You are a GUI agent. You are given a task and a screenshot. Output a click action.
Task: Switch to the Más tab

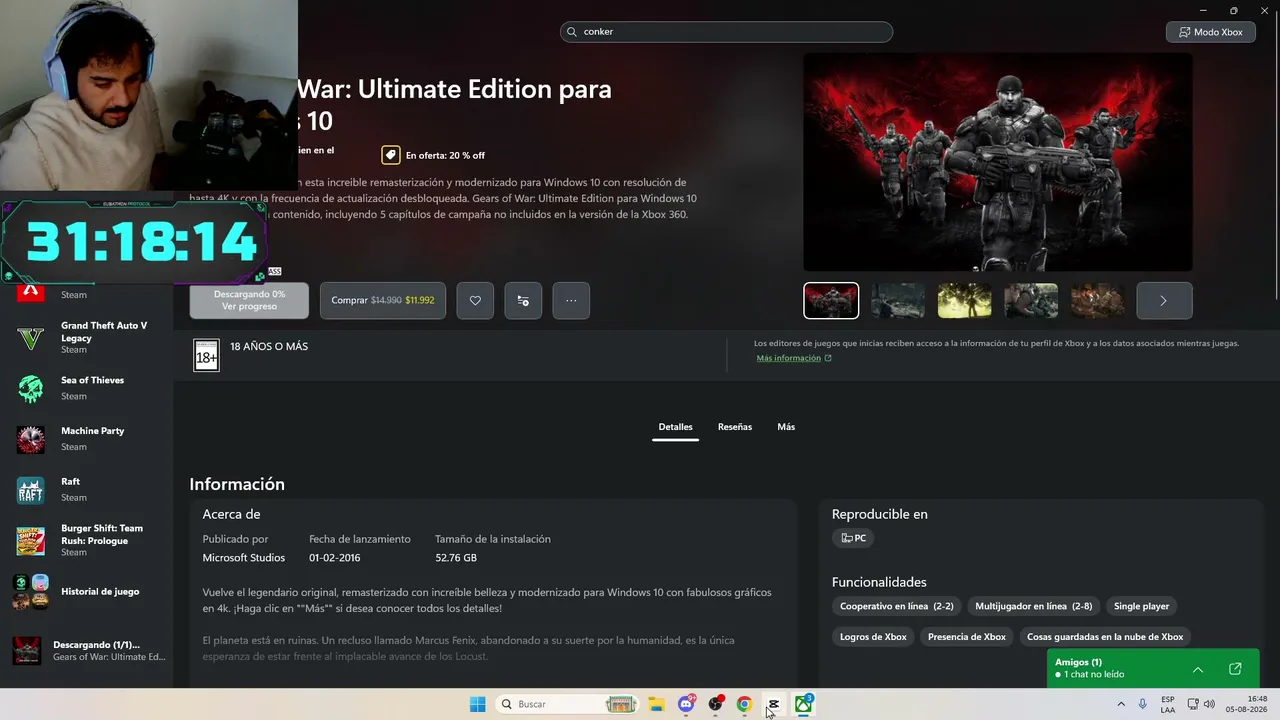click(x=786, y=427)
